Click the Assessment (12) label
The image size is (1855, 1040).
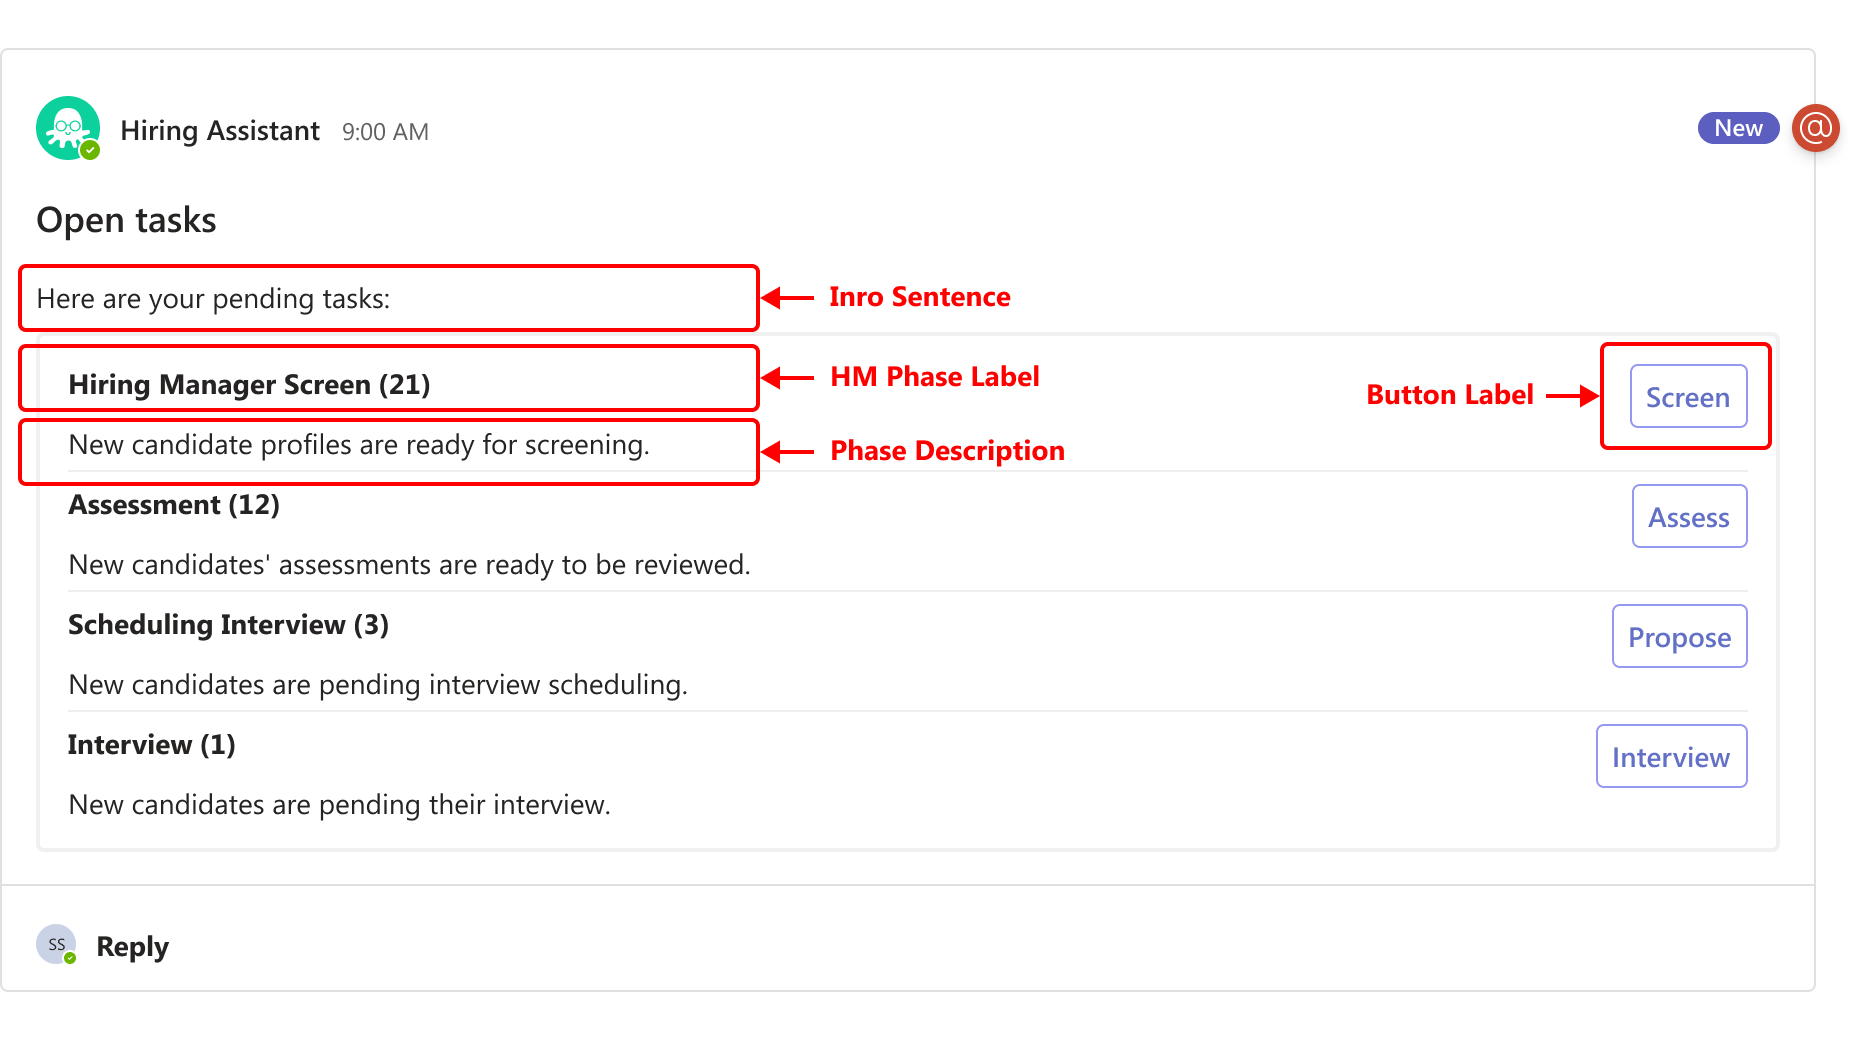174,504
